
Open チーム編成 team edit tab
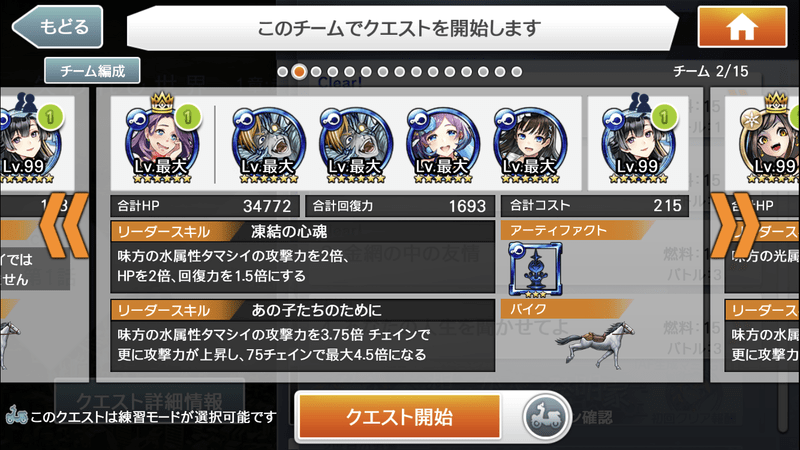tap(92, 70)
